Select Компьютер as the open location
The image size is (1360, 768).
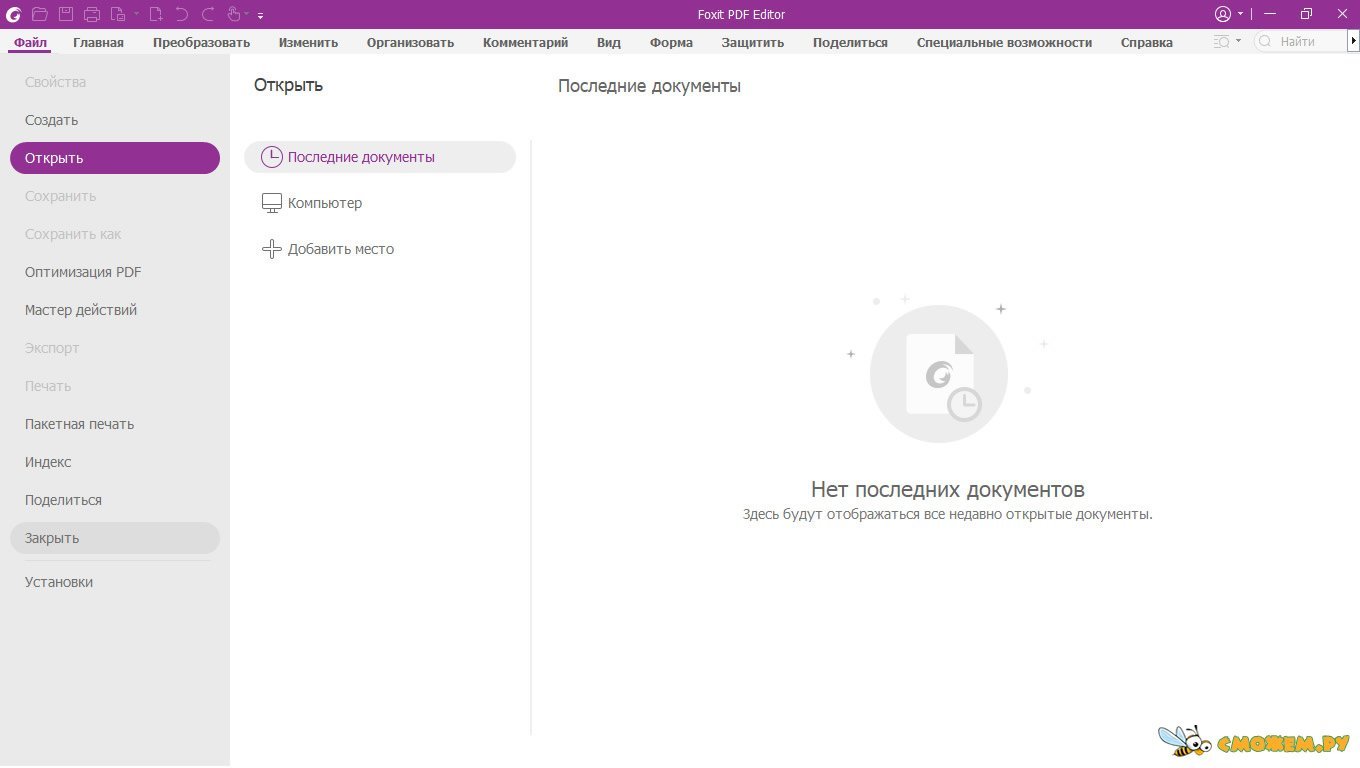click(325, 203)
